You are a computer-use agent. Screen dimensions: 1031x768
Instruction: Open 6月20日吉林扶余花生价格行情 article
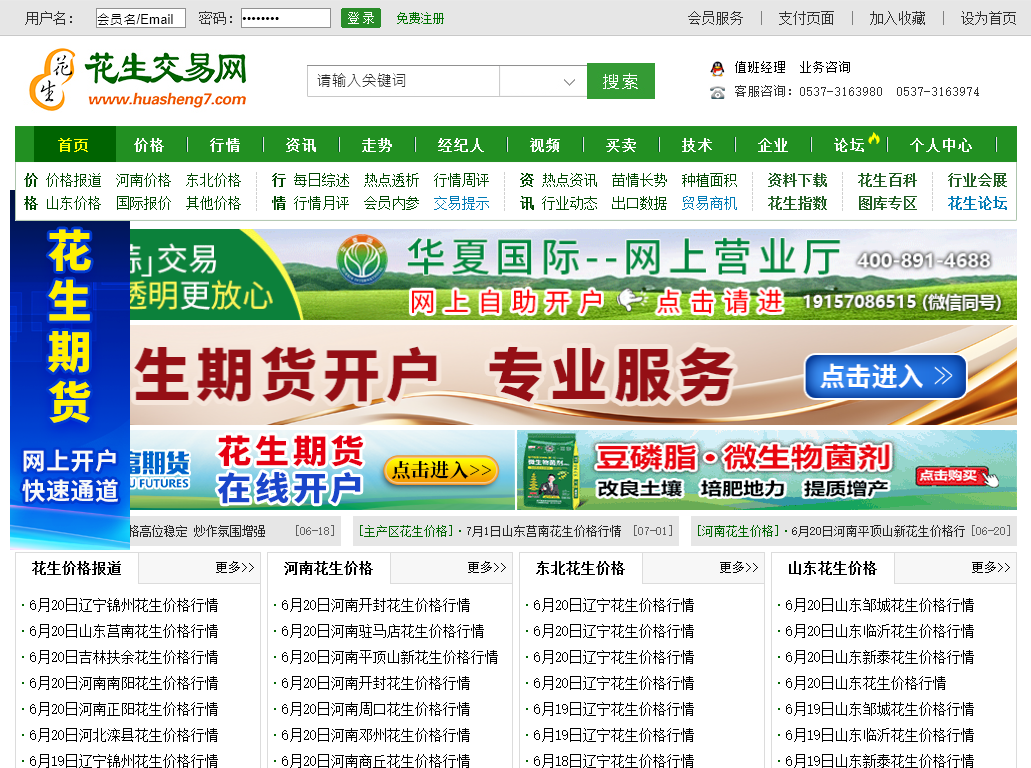pos(124,657)
